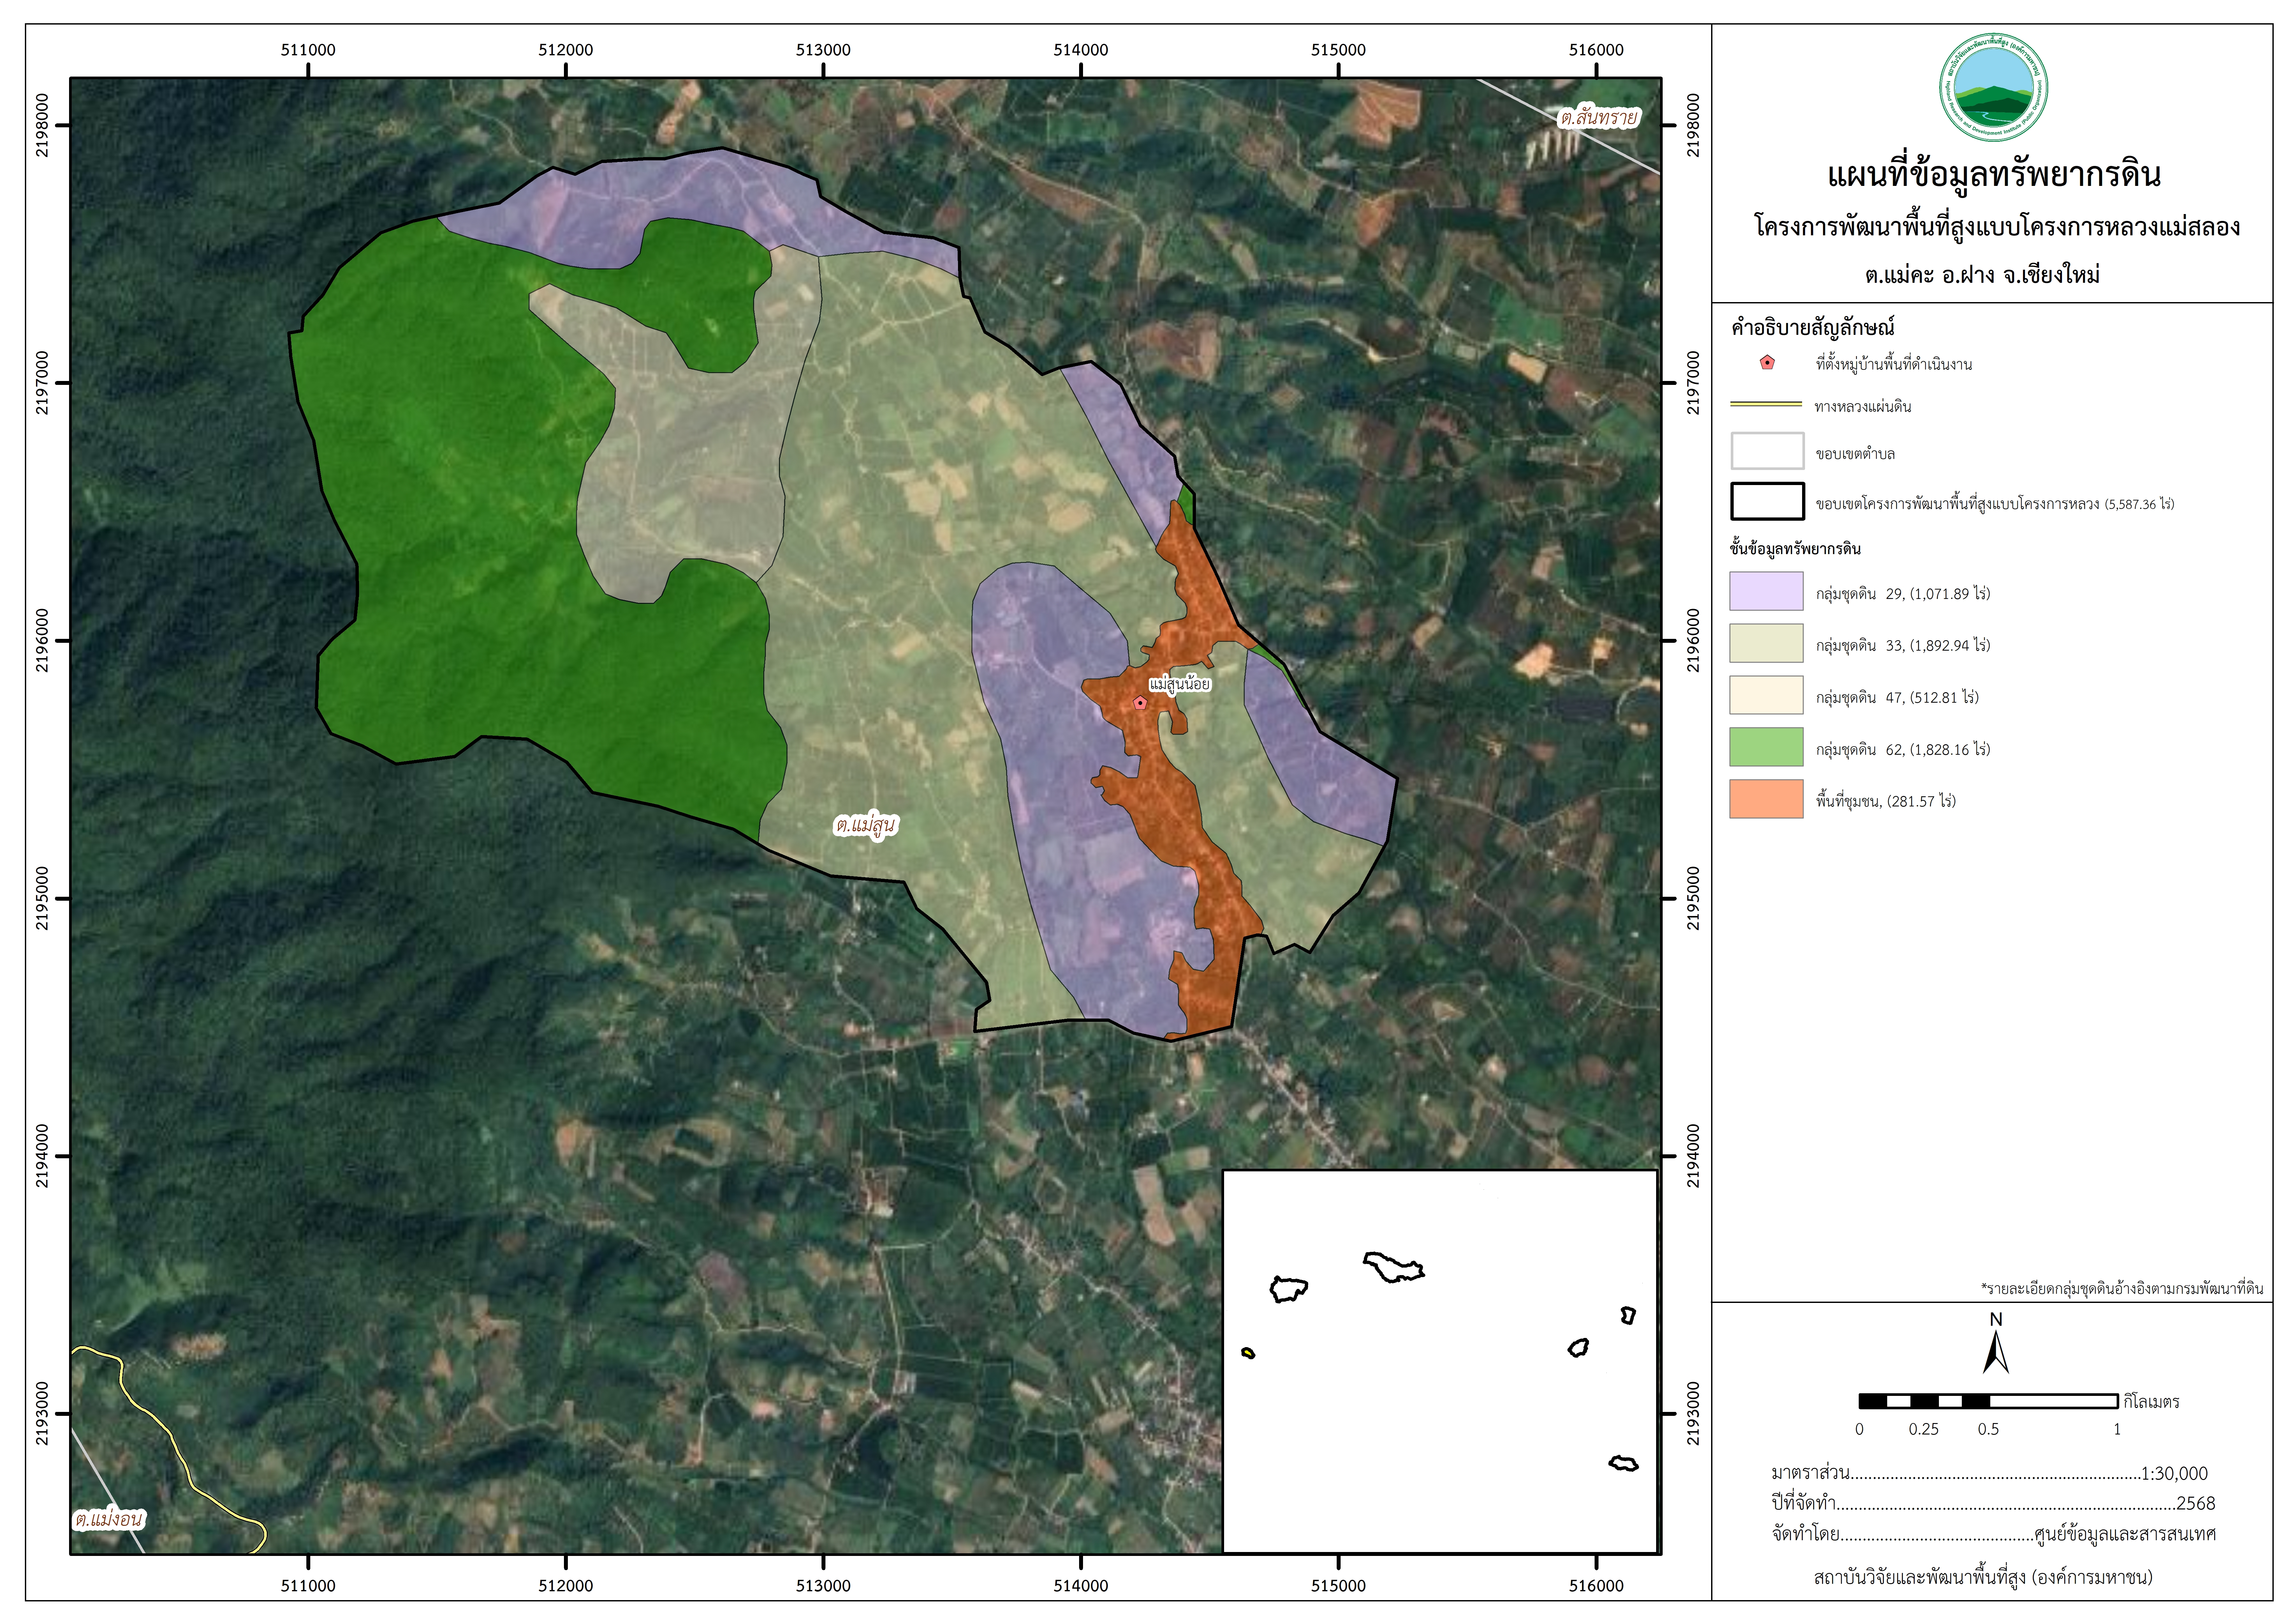This screenshot has height=1624, width=2295.
Task: Click legend label ขอบเขตตำบล
Action: pos(1855,454)
